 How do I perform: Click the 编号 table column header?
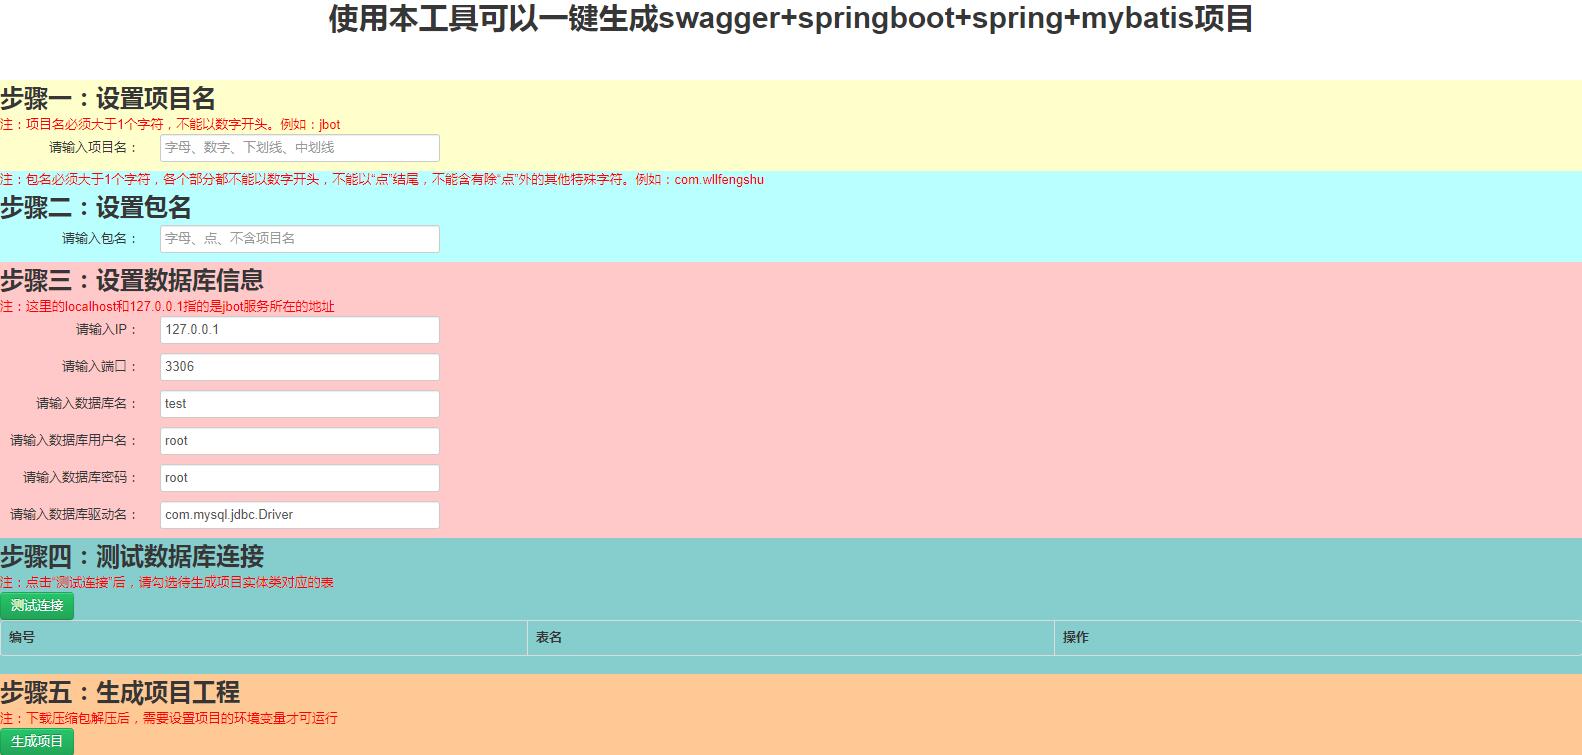[x=264, y=638]
